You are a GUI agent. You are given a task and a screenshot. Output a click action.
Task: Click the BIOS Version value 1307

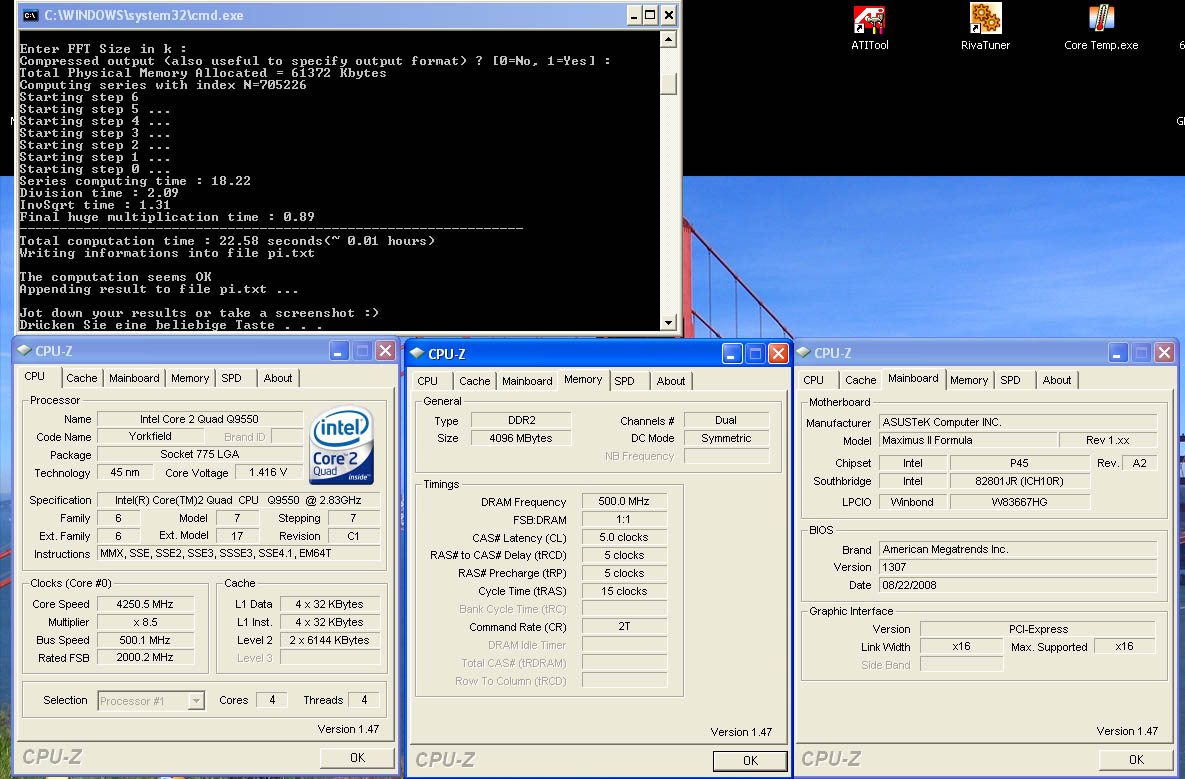pos(1018,567)
